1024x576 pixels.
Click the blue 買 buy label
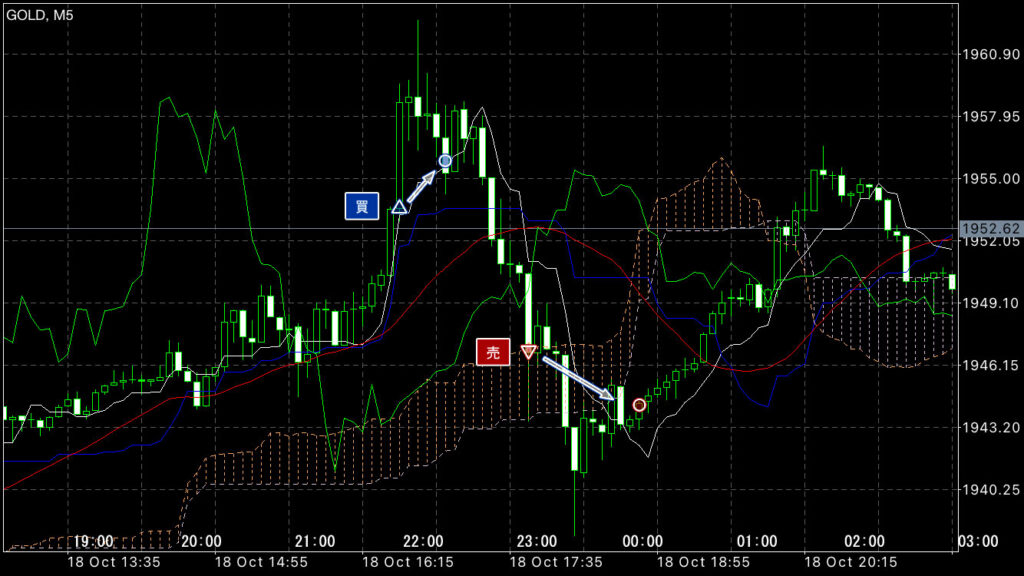point(362,206)
